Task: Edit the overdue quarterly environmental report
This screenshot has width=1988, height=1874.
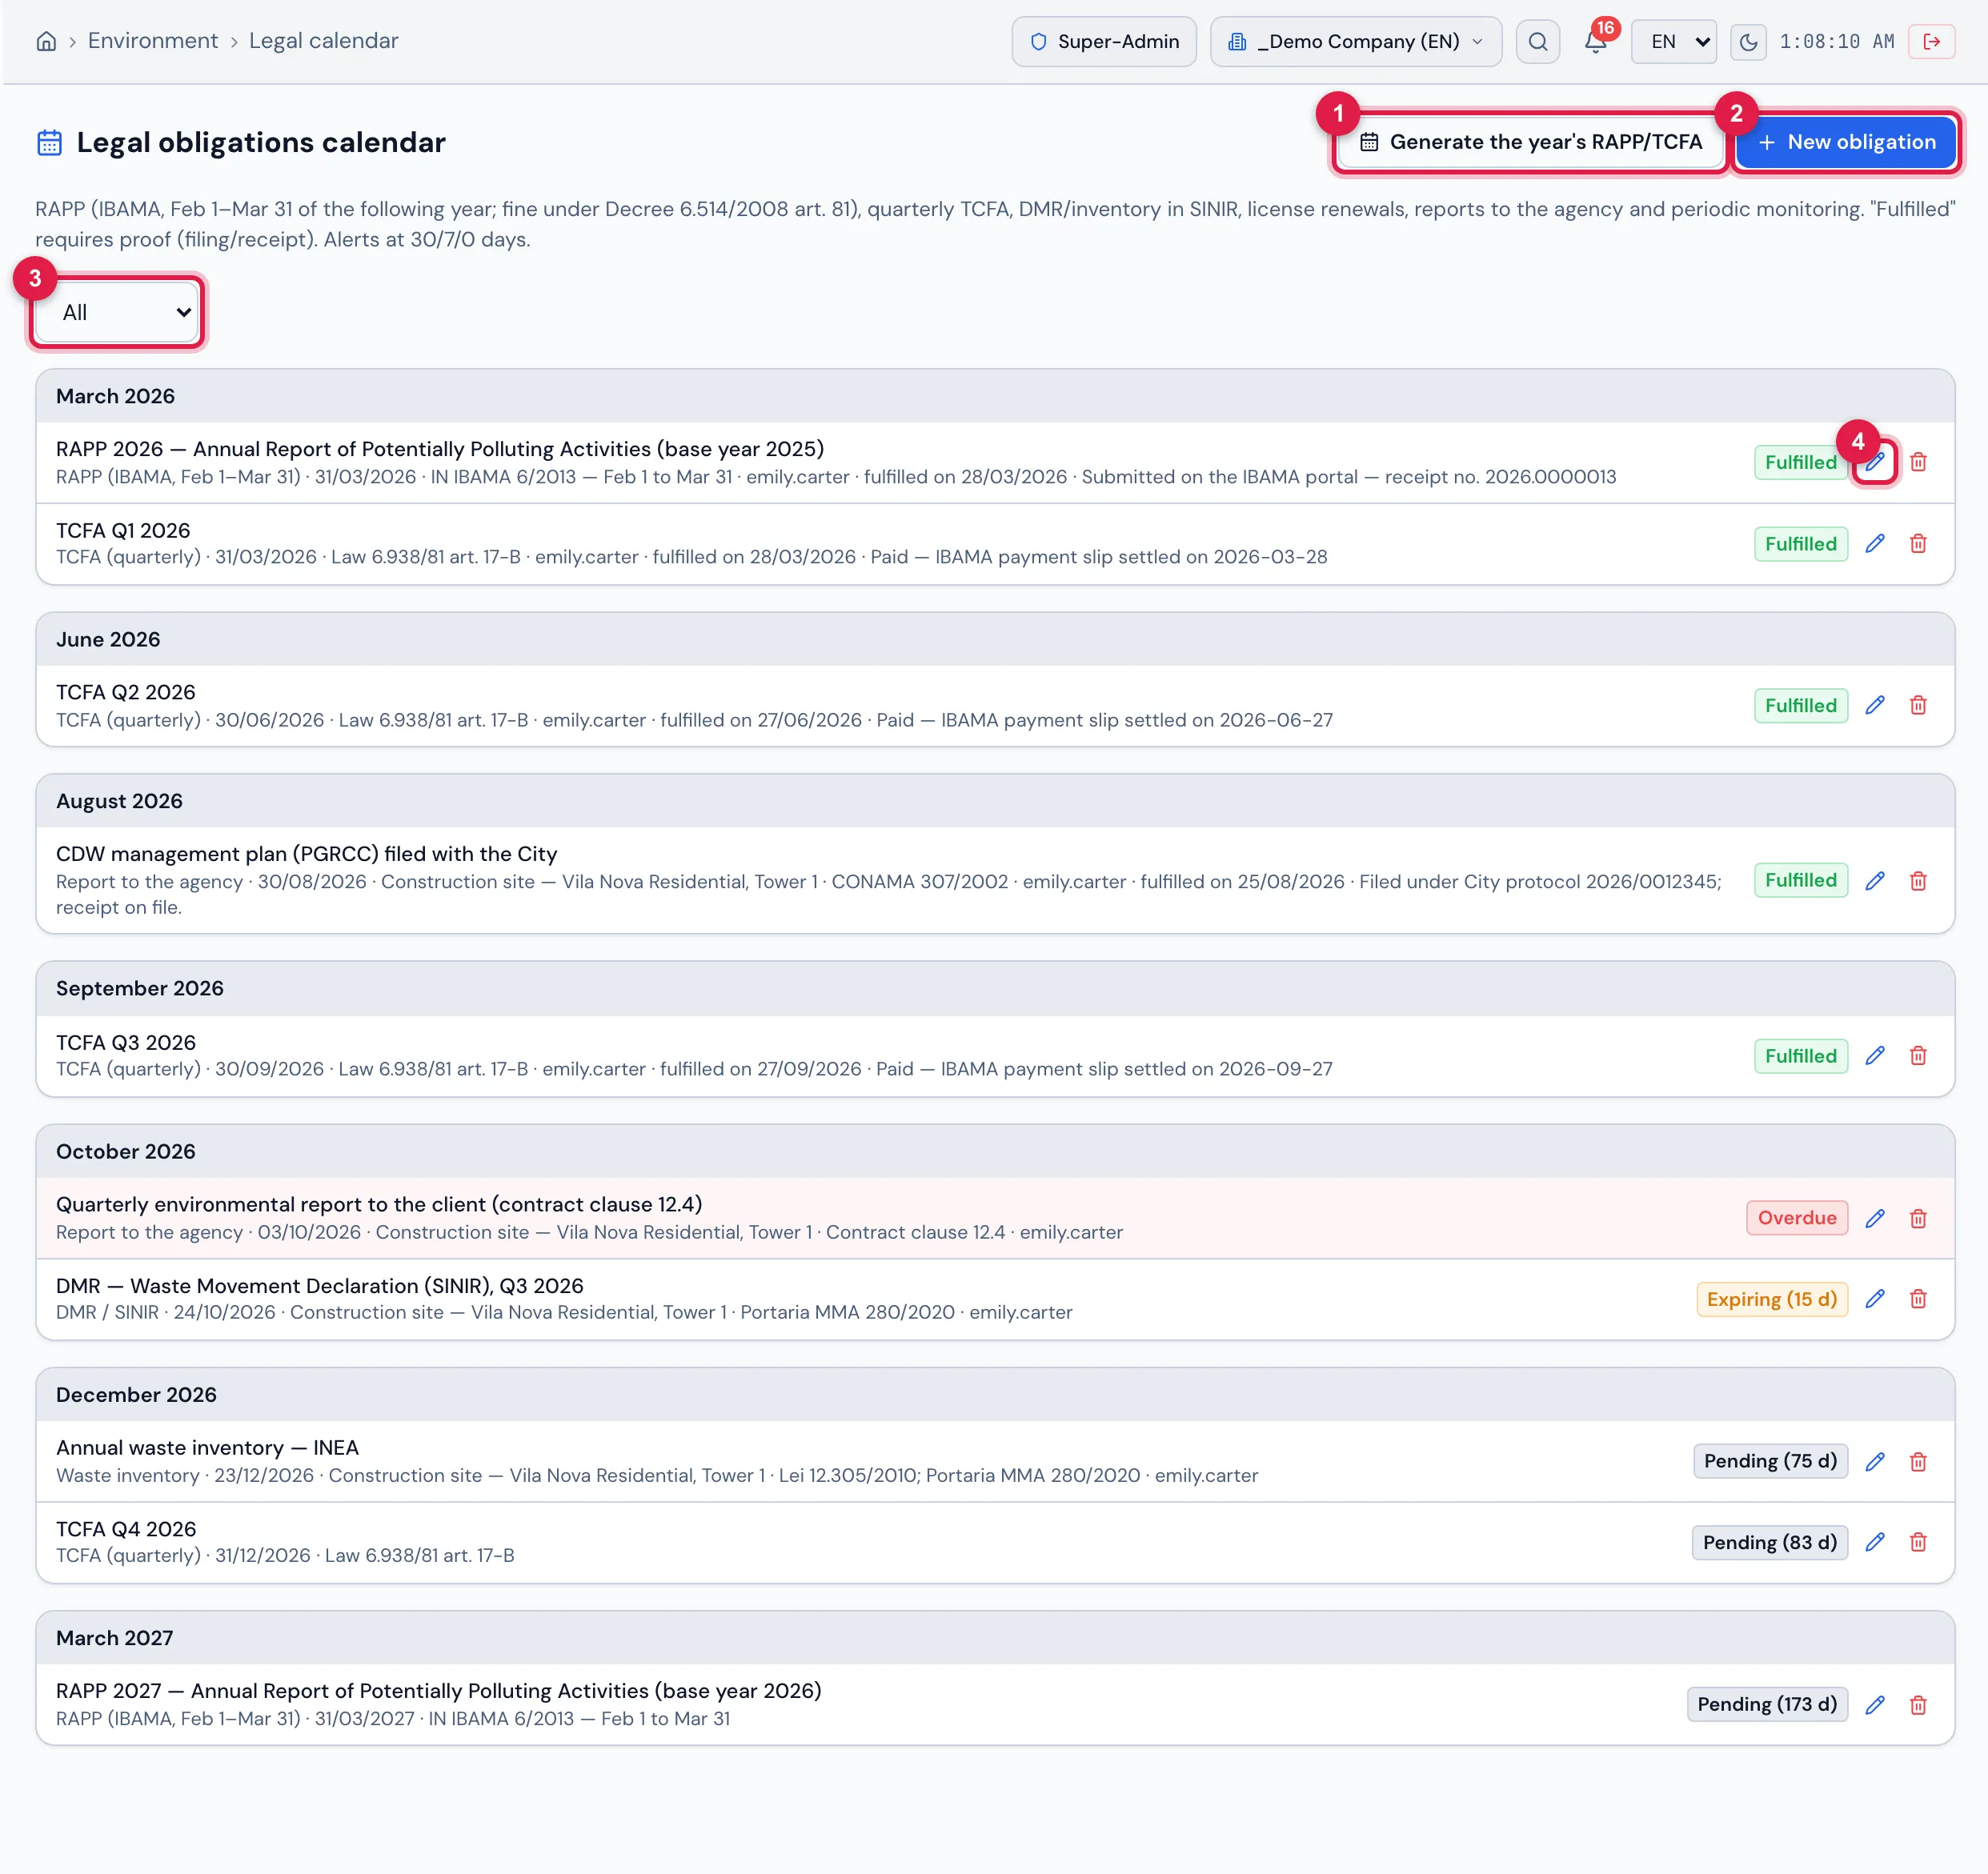Action: pyautogui.click(x=1875, y=1218)
